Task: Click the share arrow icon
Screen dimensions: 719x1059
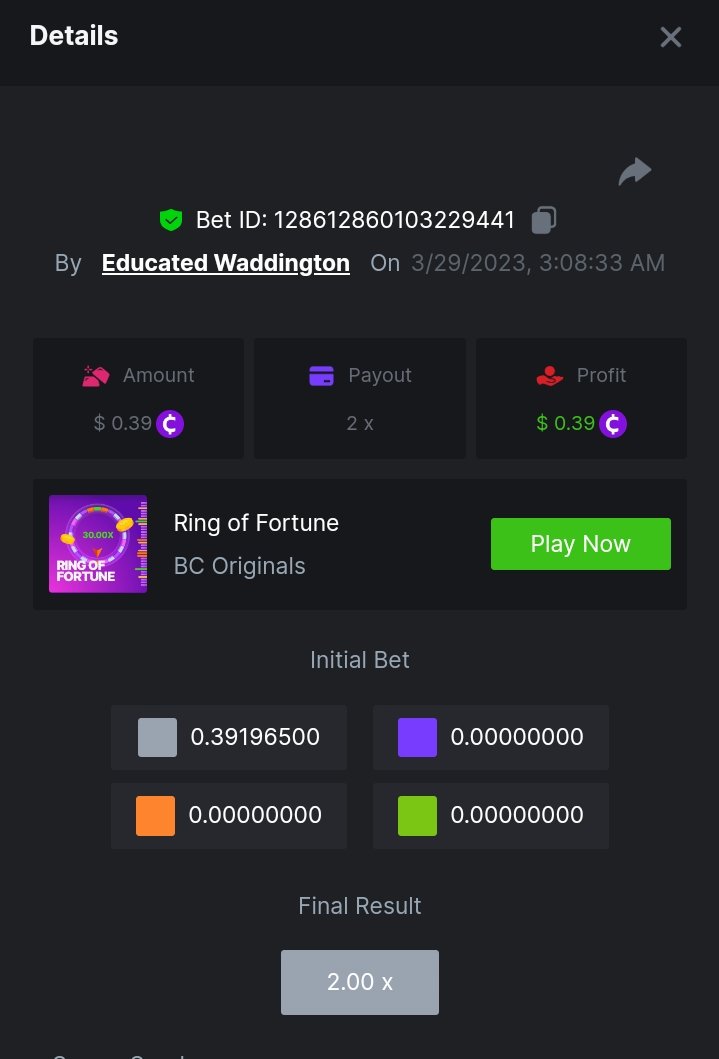Action: point(635,172)
